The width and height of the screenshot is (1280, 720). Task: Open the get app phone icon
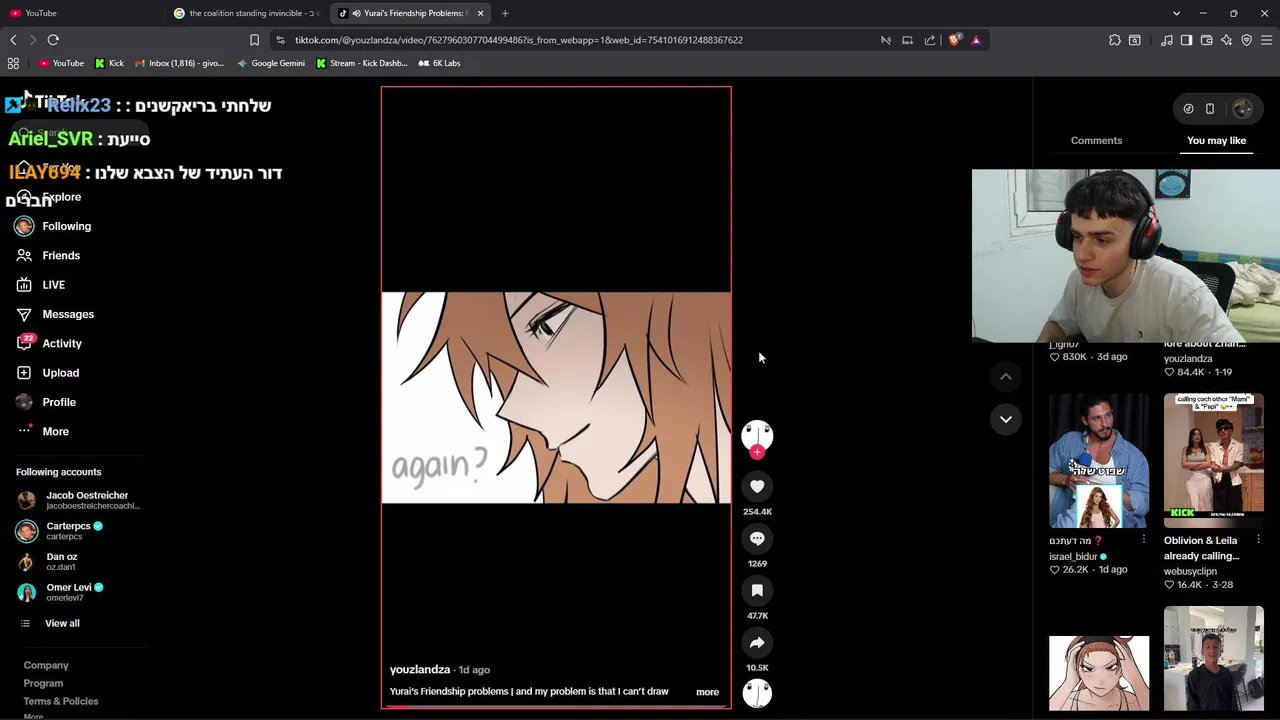coord(1210,108)
